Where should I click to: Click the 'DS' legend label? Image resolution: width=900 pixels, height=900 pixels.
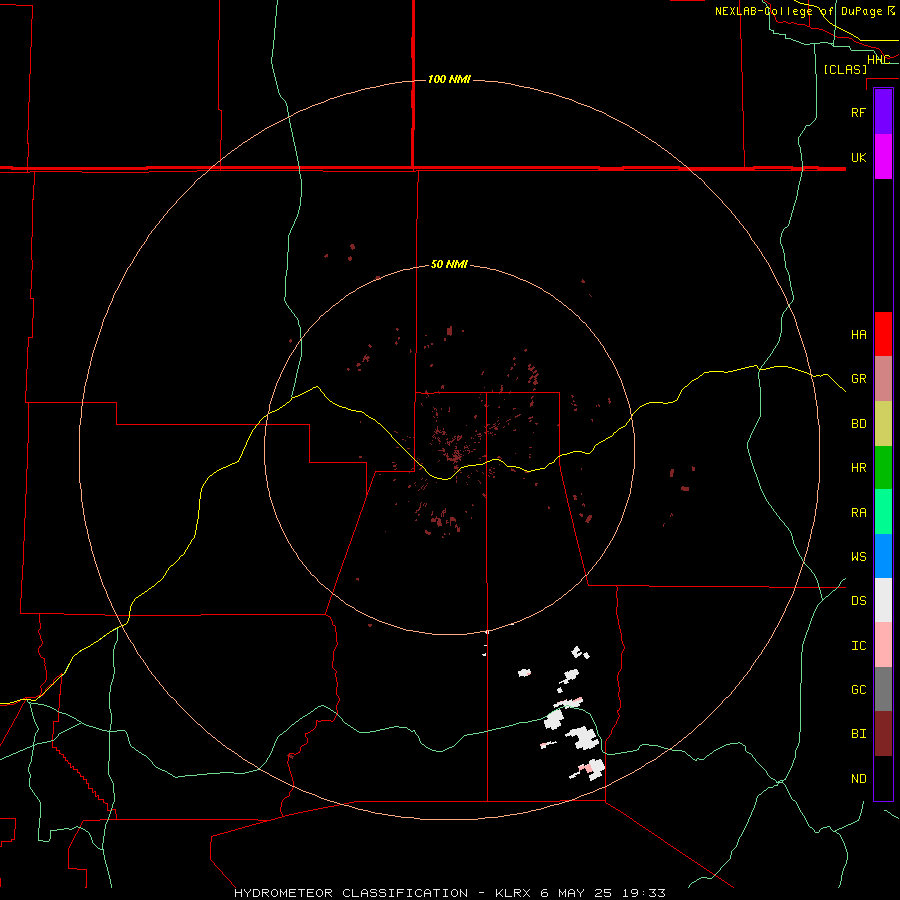pos(859,601)
